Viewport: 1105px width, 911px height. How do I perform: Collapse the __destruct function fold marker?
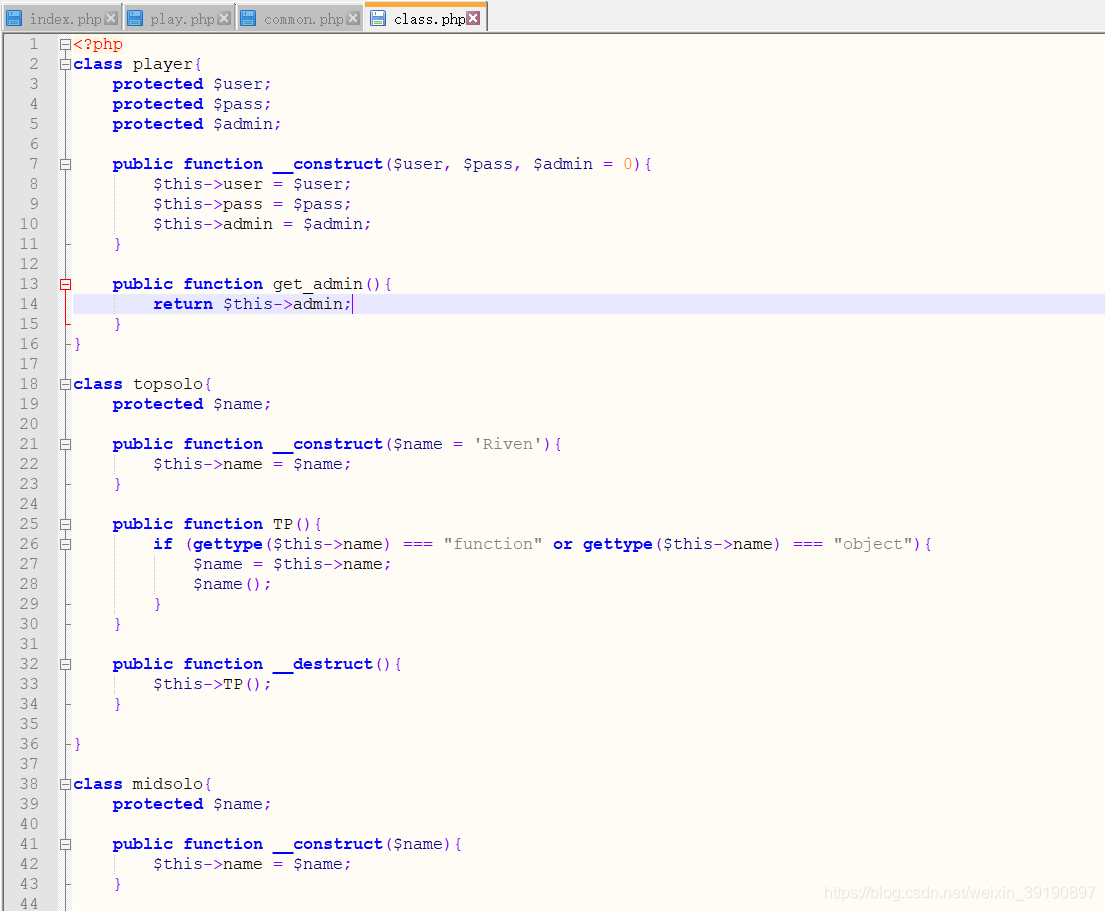[x=66, y=664]
